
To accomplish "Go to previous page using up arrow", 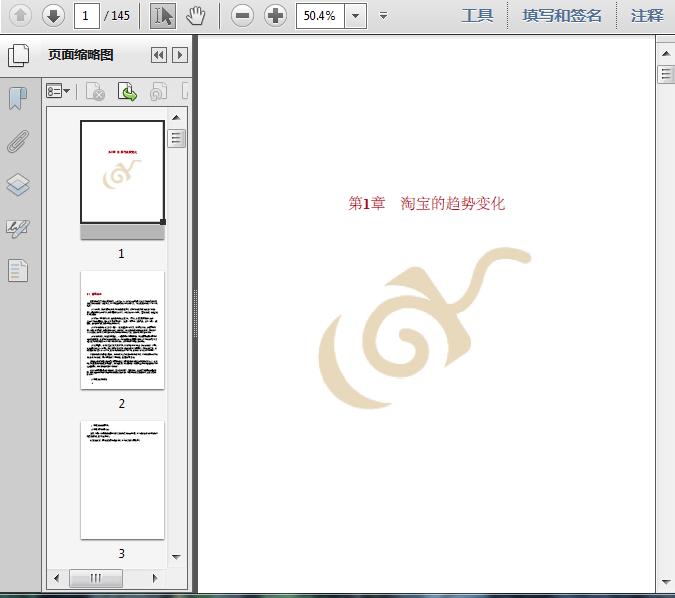I will pyautogui.click(x=20, y=16).
